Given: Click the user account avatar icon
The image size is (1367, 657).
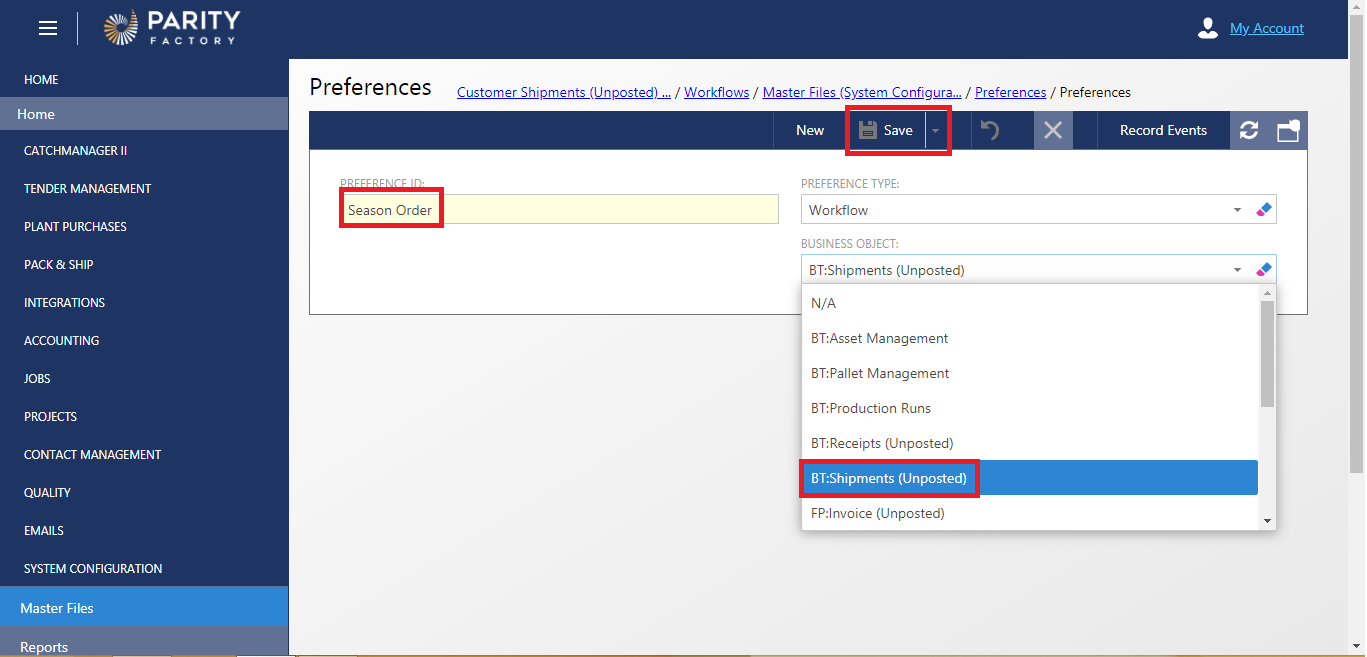Looking at the screenshot, I should 1208,28.
